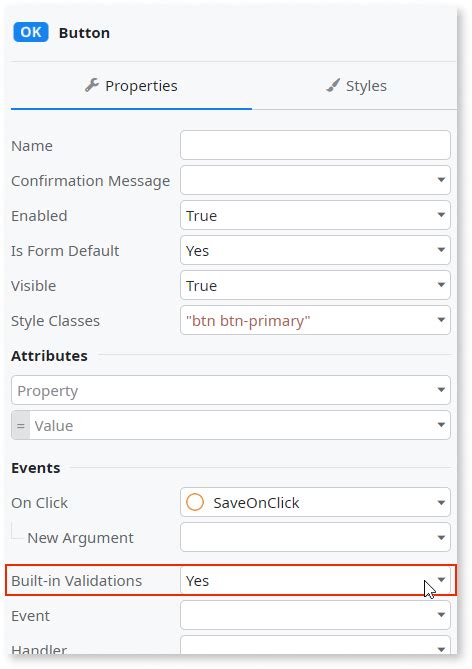Click the Event input field
This screenshot has width=472, height=669.
click(x=315, y=615)
